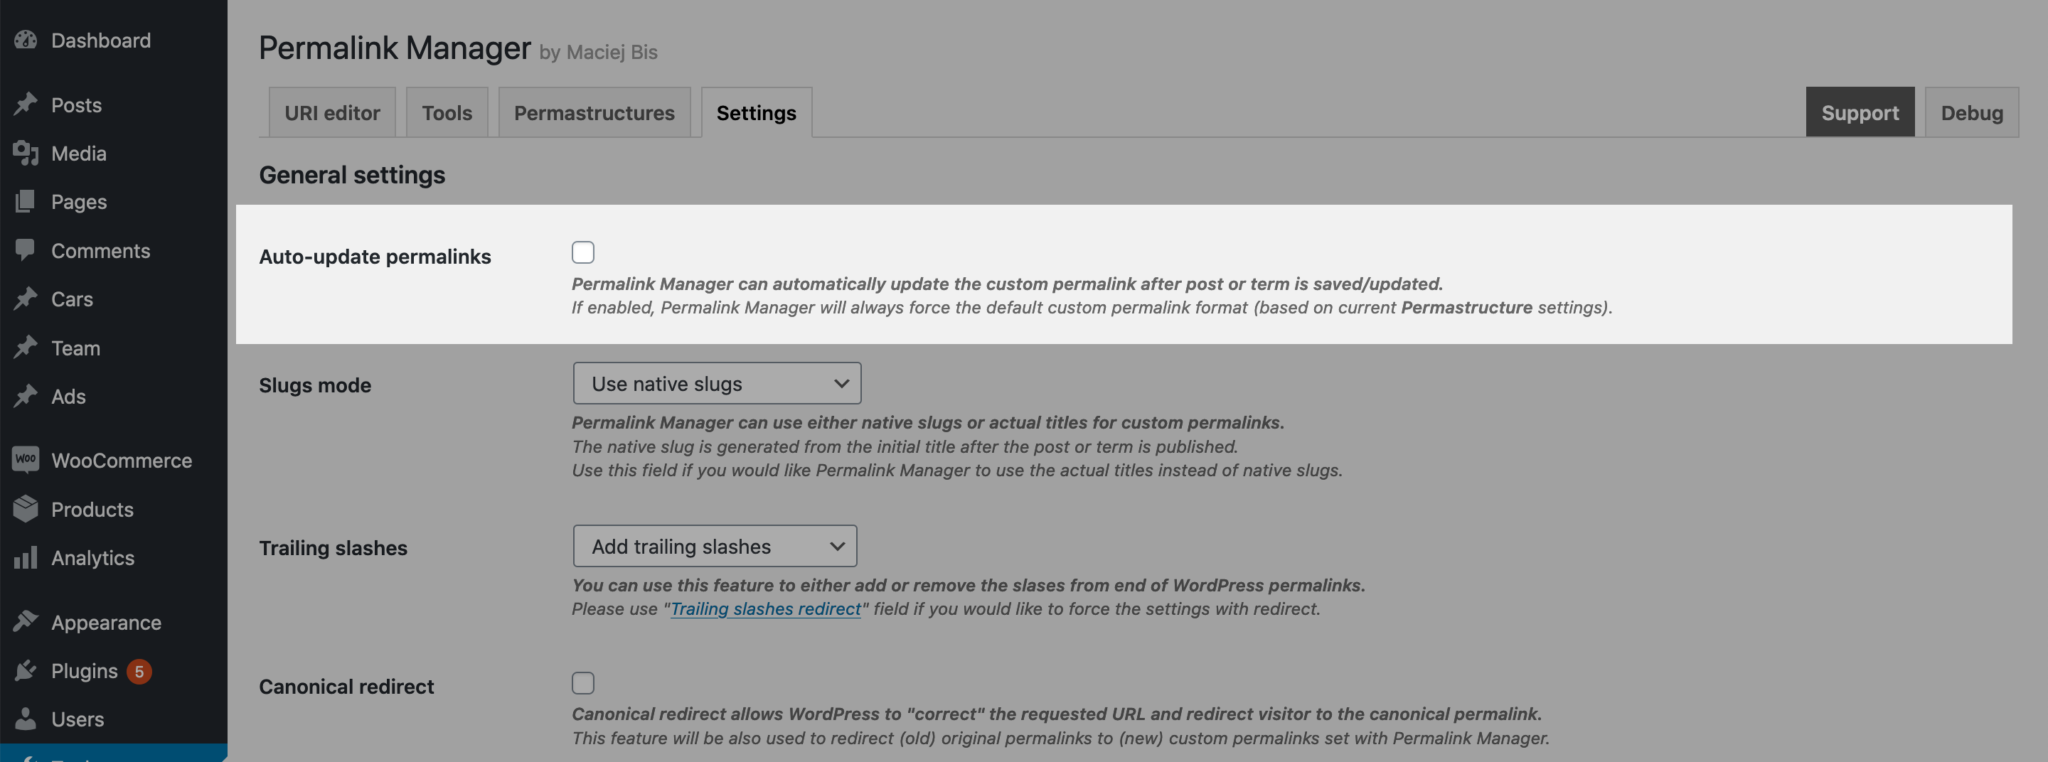
Task: Click the Dashboard gauge icon
Action: 26,40
